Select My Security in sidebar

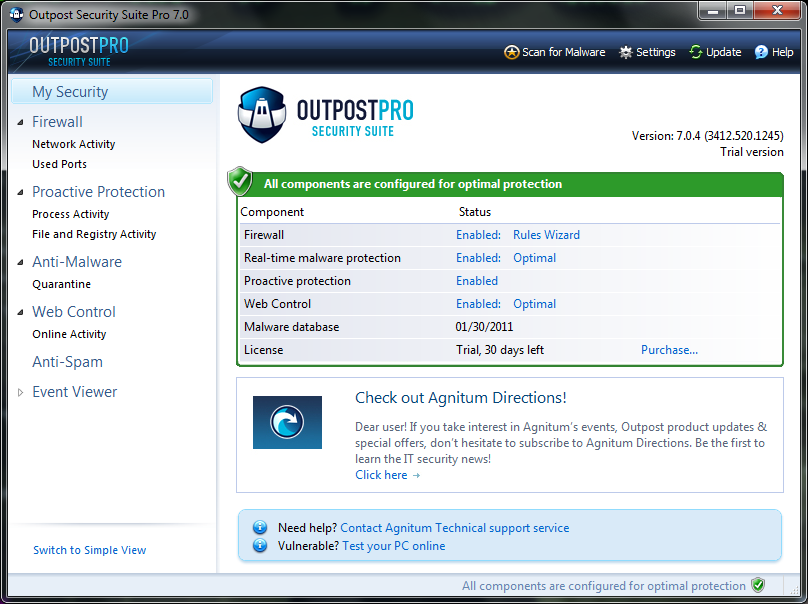point(112,91)
